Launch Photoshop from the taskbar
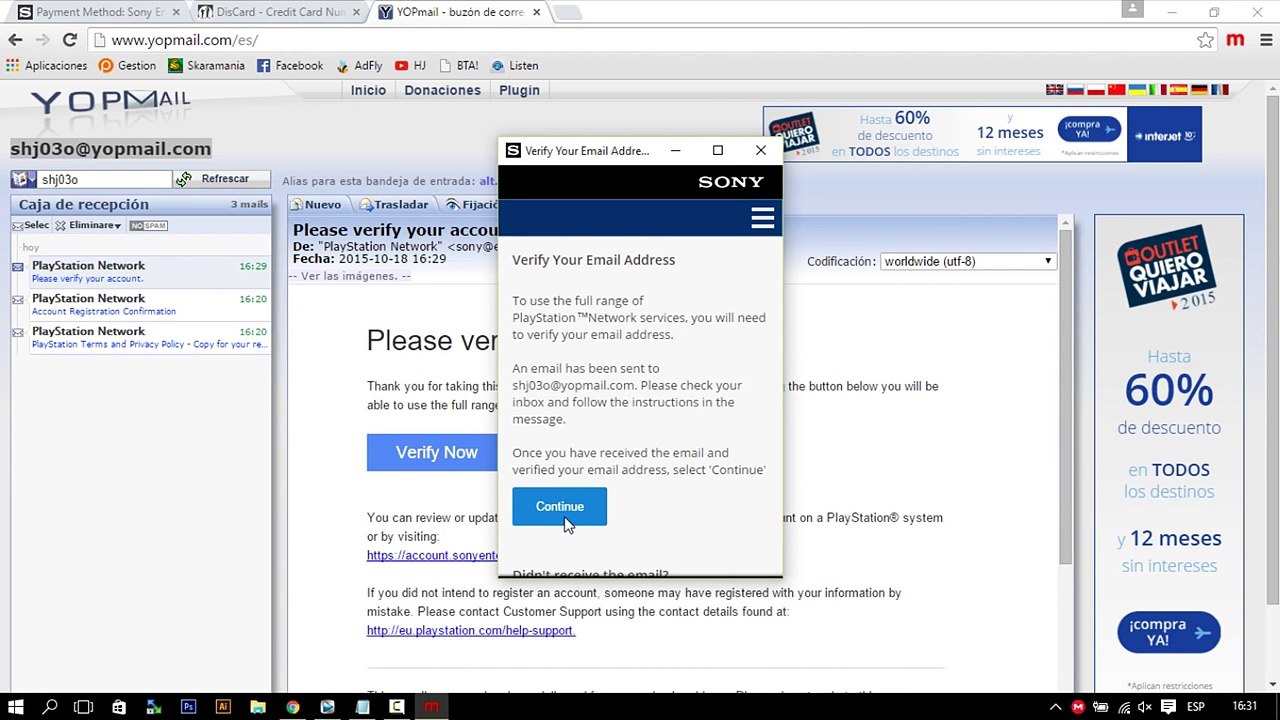This screenshot has width=1280, height=720. point(188,707)
